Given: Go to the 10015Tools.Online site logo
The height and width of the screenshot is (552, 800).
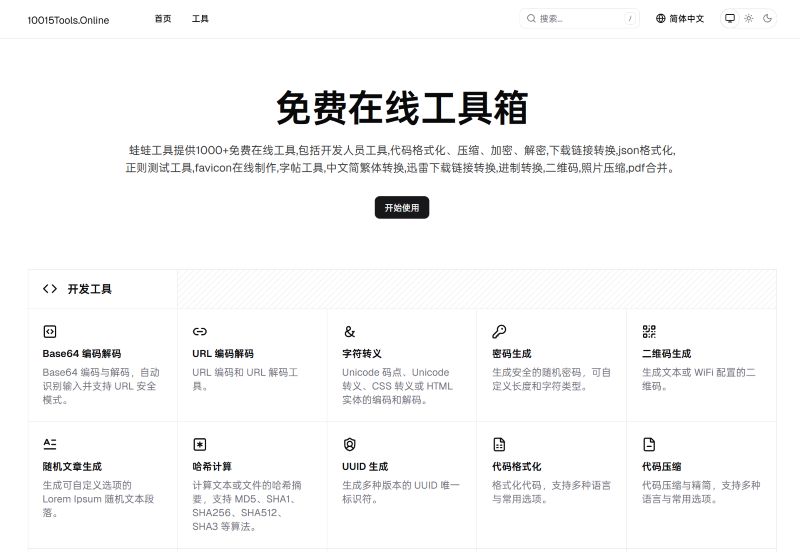Looking at the screenshot, I should pyautogui.click(x=68, y=19).
